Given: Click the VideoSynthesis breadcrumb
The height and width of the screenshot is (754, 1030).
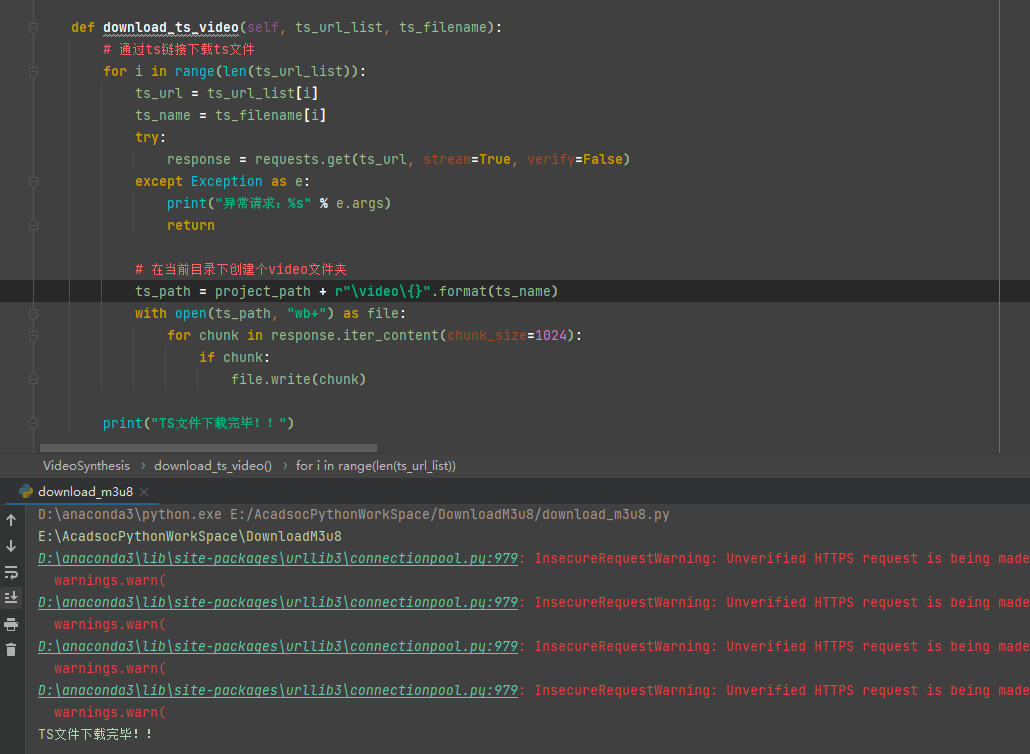Looking at the screenshot, I should [x=86, y=465].
